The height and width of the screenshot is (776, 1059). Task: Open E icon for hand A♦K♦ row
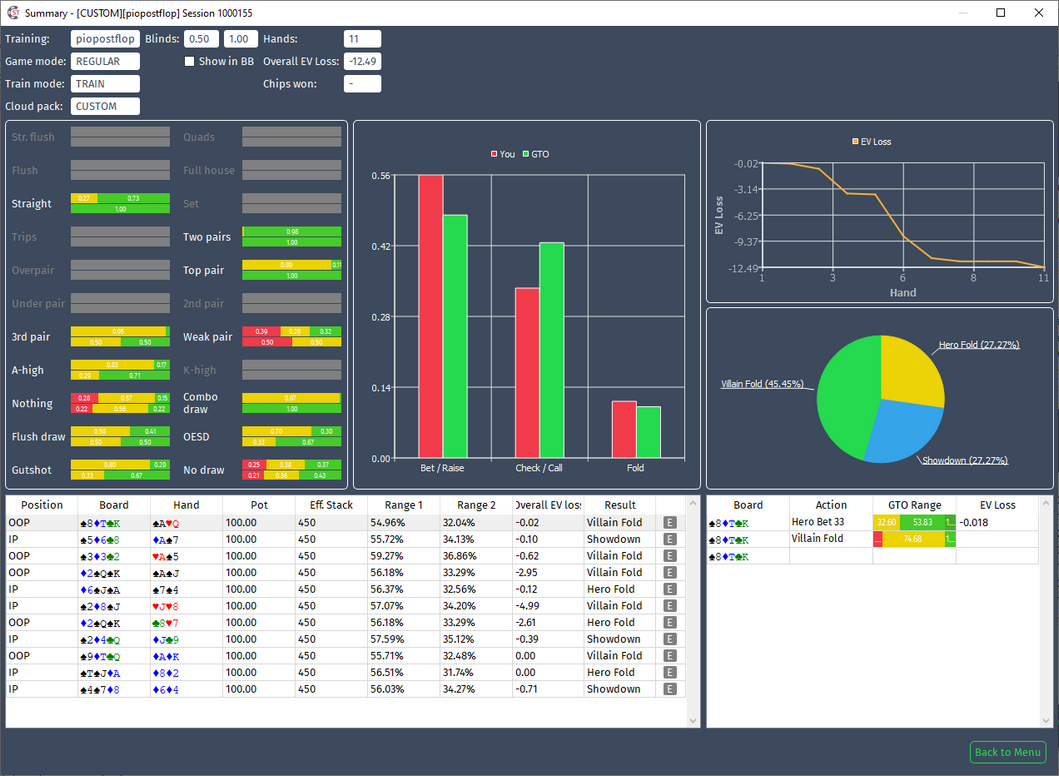pyautogui.click(x=669, y=656)
